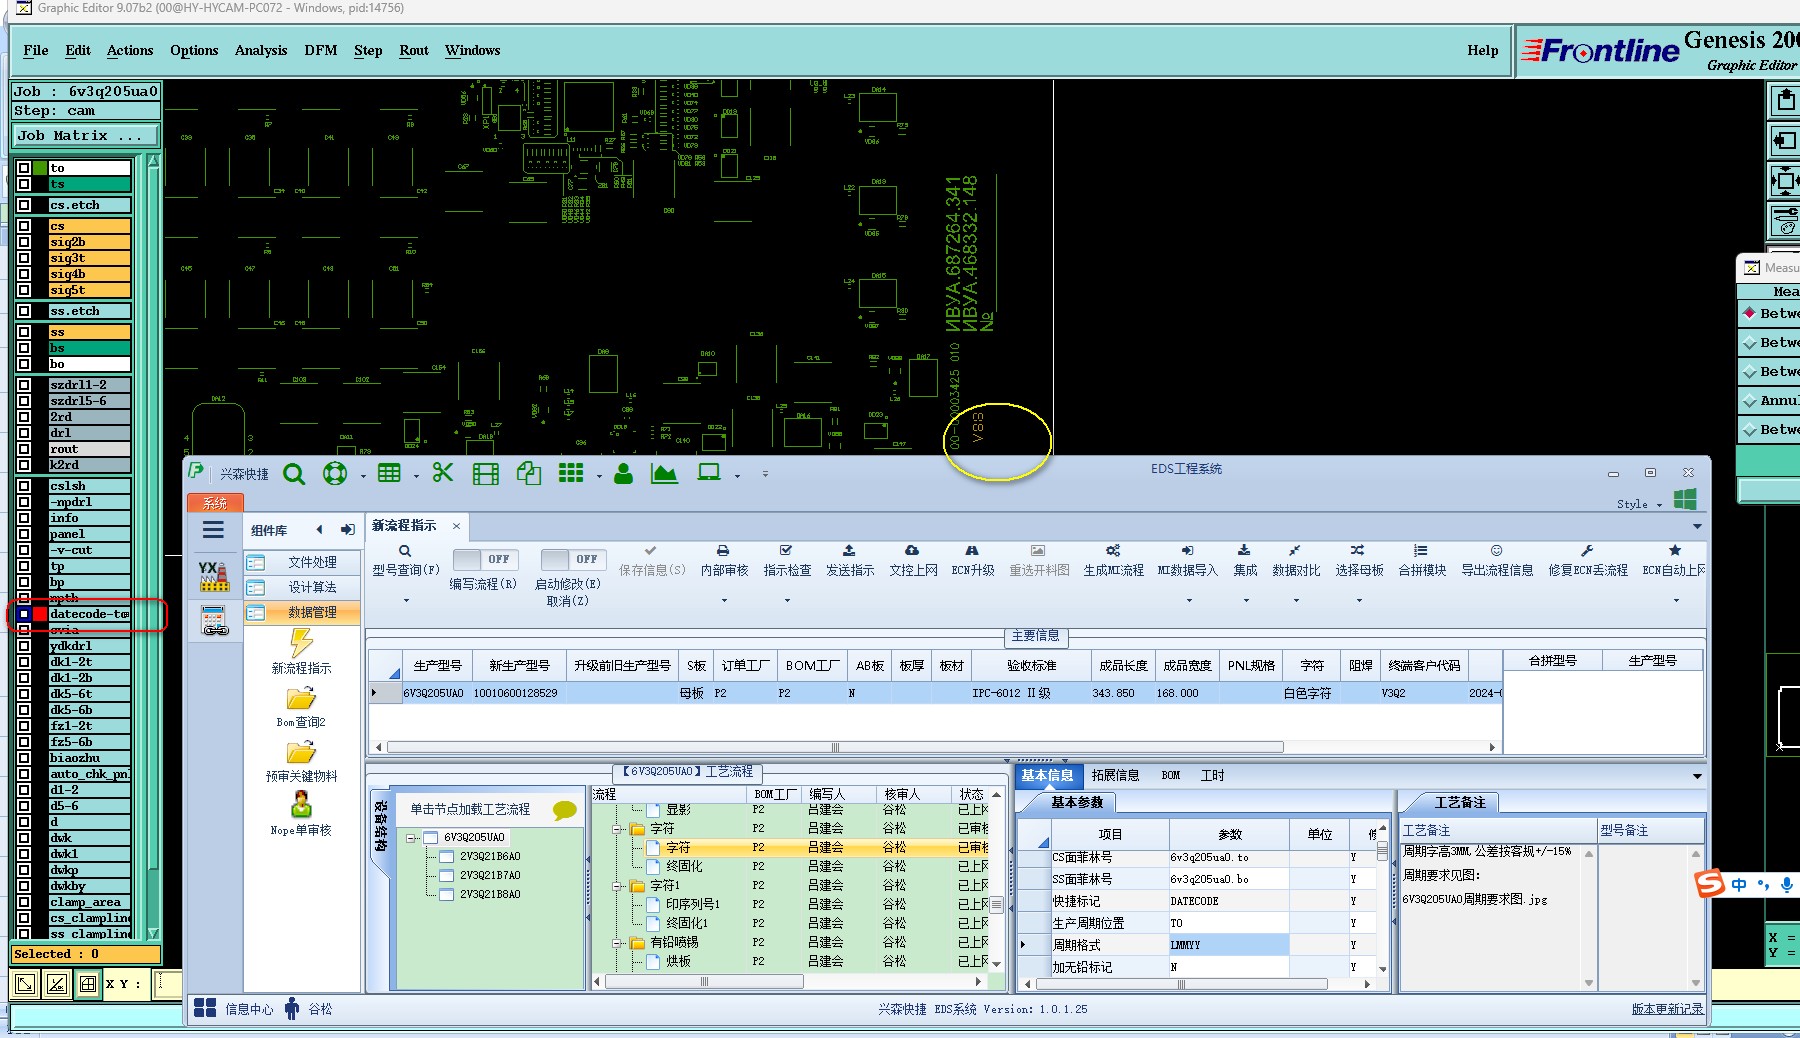
Task: Open the 版本更新记录 link
Action: click(1667, 1009)
